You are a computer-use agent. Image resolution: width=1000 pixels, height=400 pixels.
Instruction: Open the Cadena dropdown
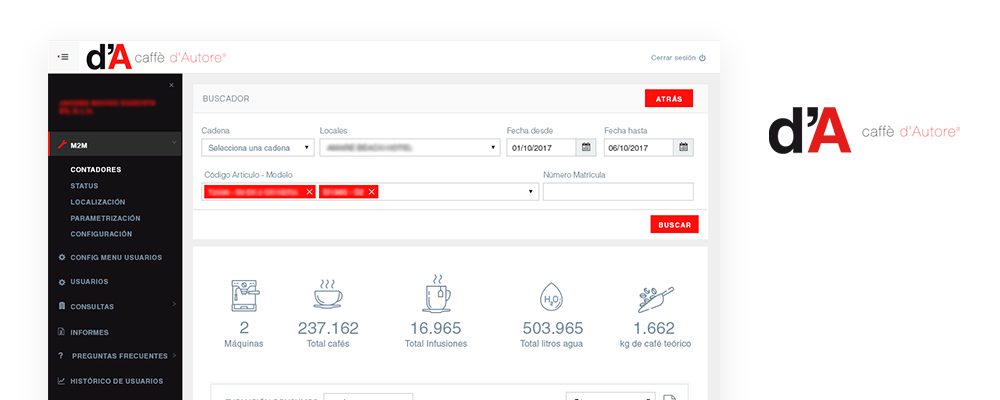(x=258, y=148)
